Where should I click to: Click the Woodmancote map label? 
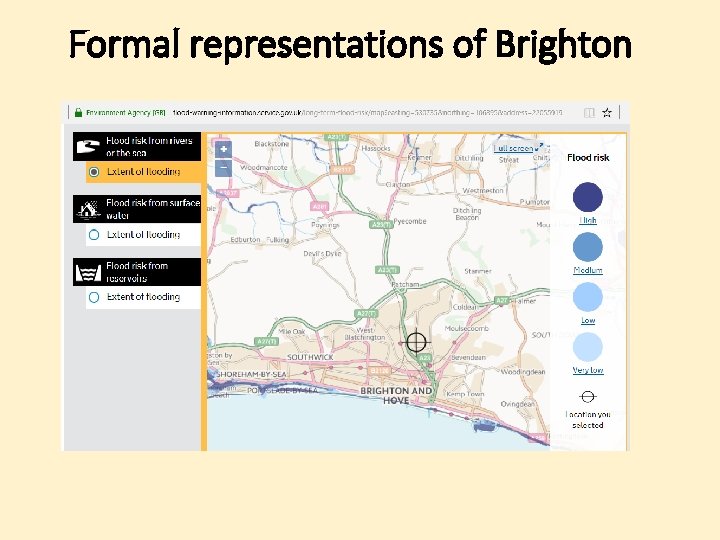(x=264, y=168)
